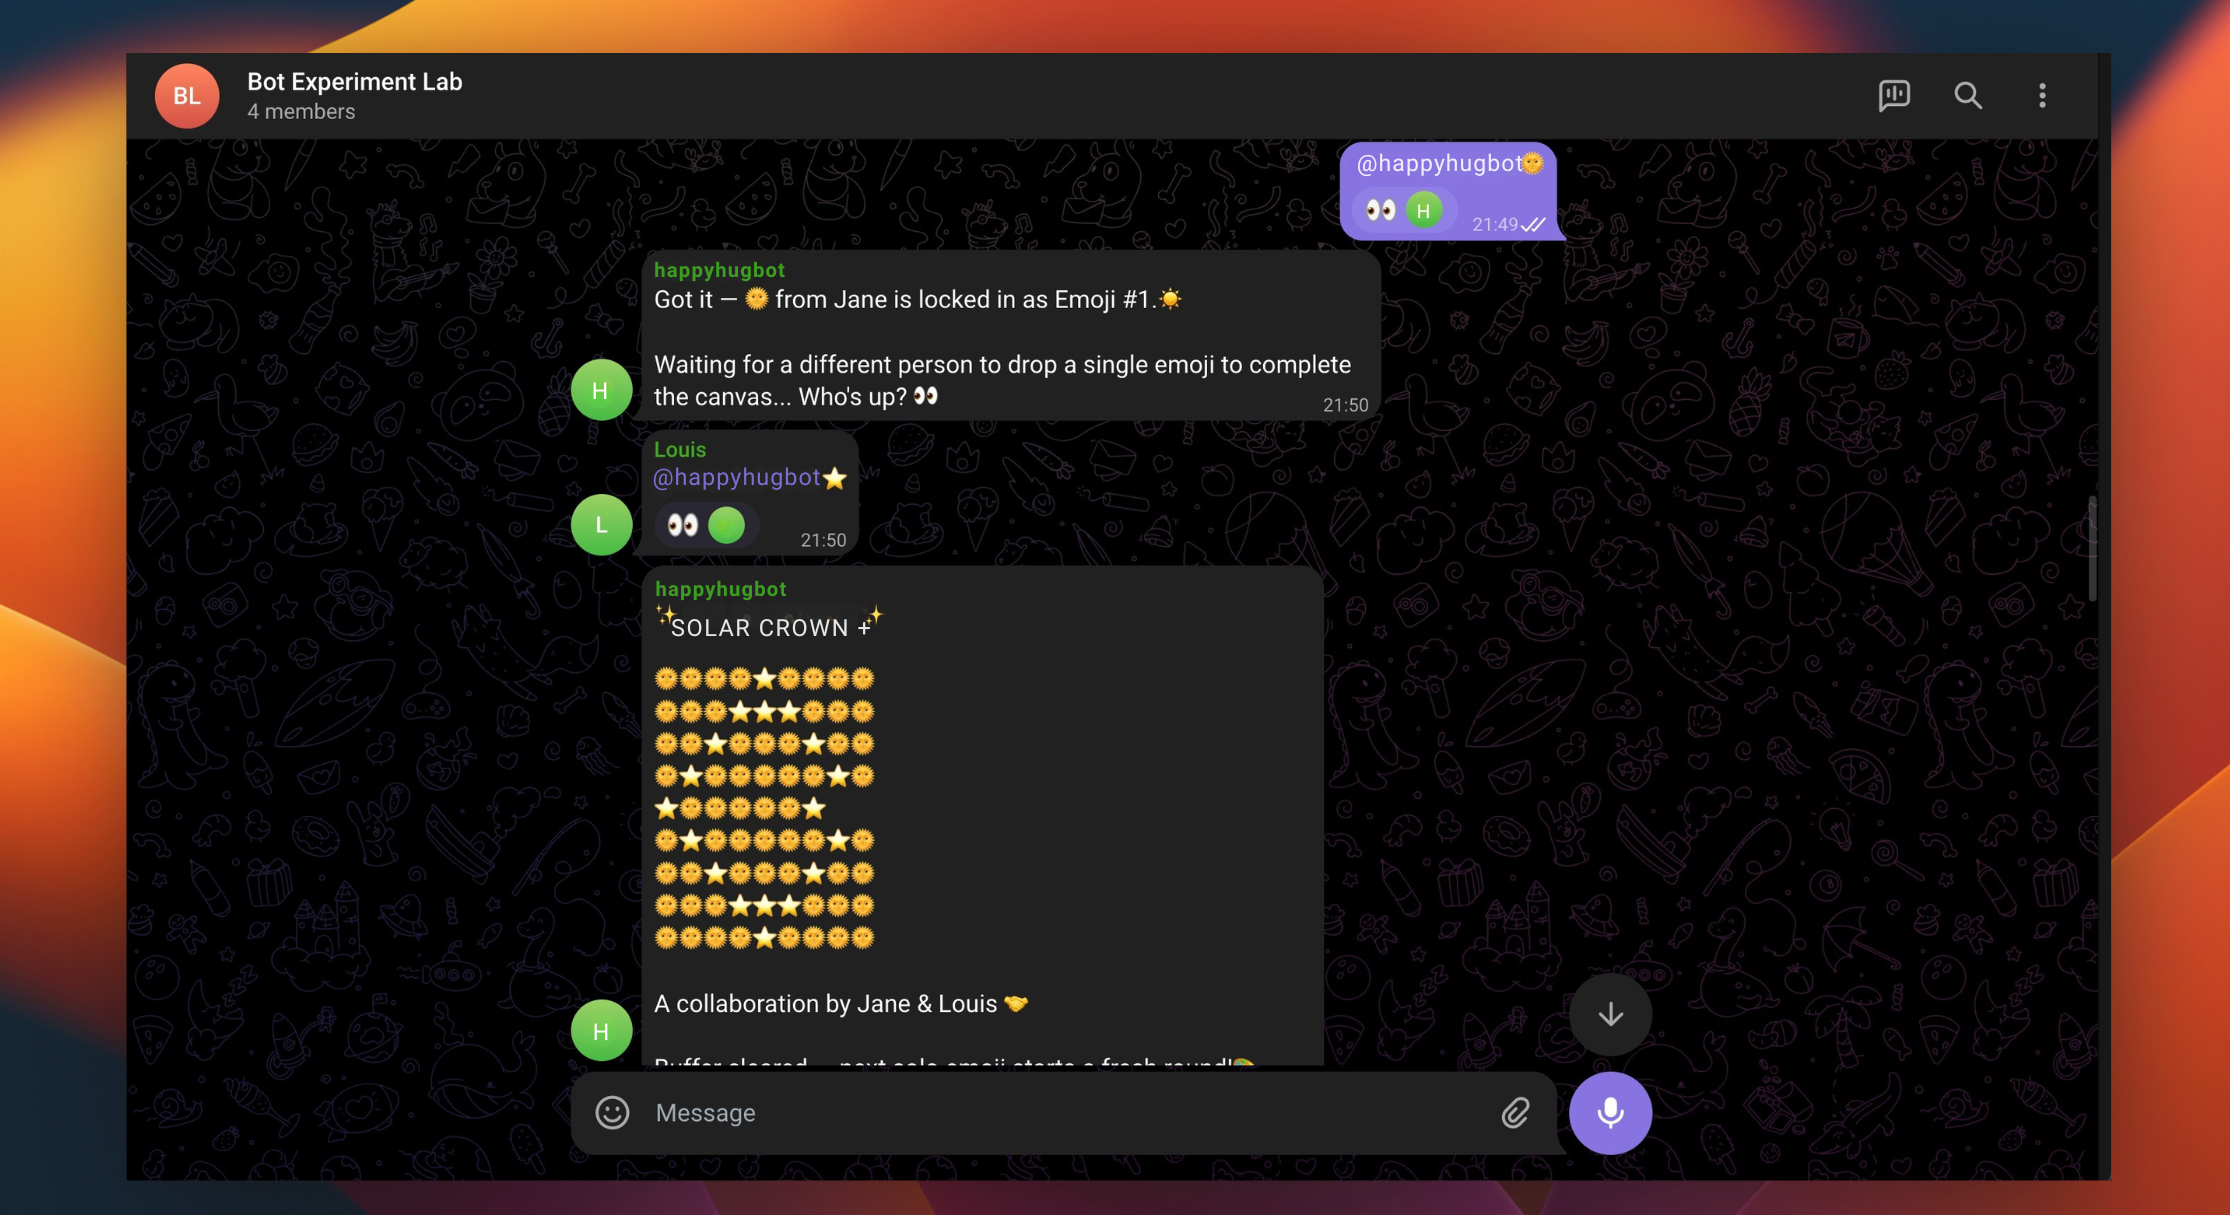Viewport: 2230px width, 1215px height.
Task: Click Louis's green L avatar
Action: (x=601, y=524)
